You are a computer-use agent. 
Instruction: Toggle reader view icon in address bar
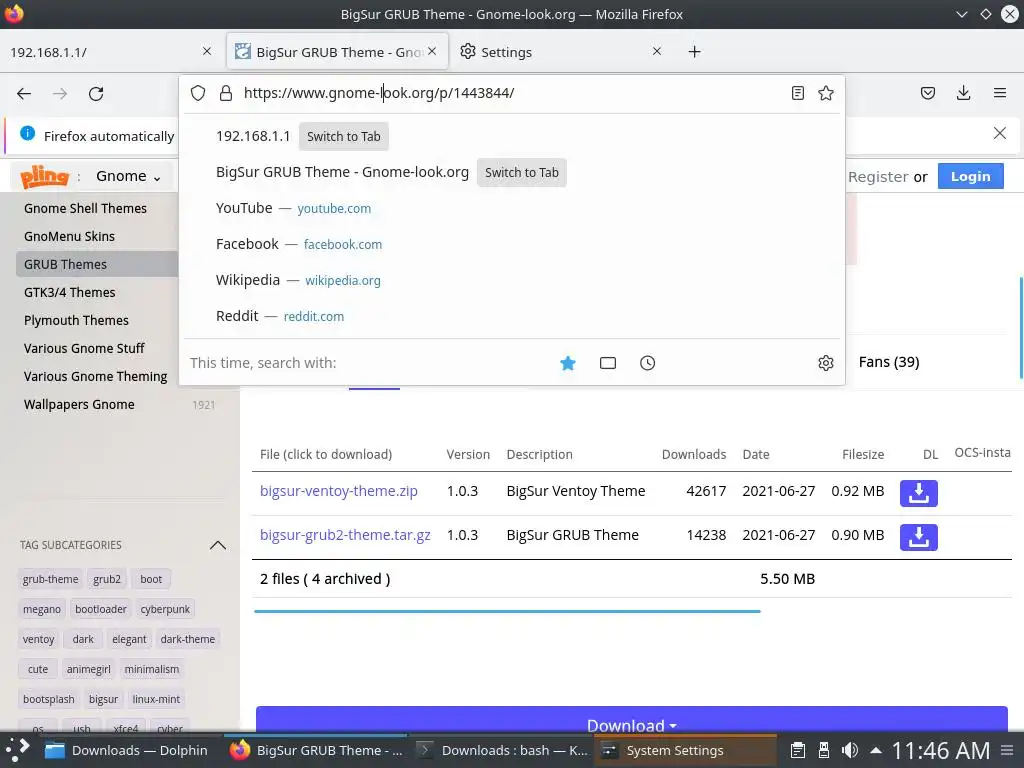[x=797, y=93]
